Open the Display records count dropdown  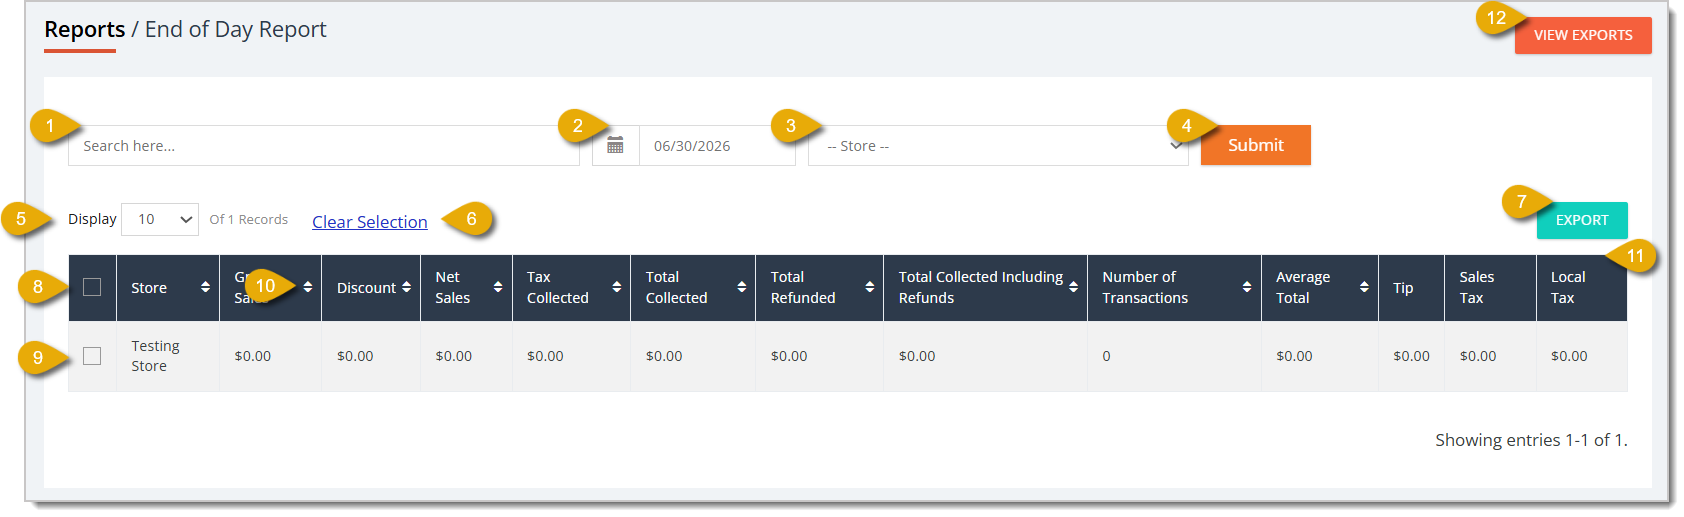160,219
